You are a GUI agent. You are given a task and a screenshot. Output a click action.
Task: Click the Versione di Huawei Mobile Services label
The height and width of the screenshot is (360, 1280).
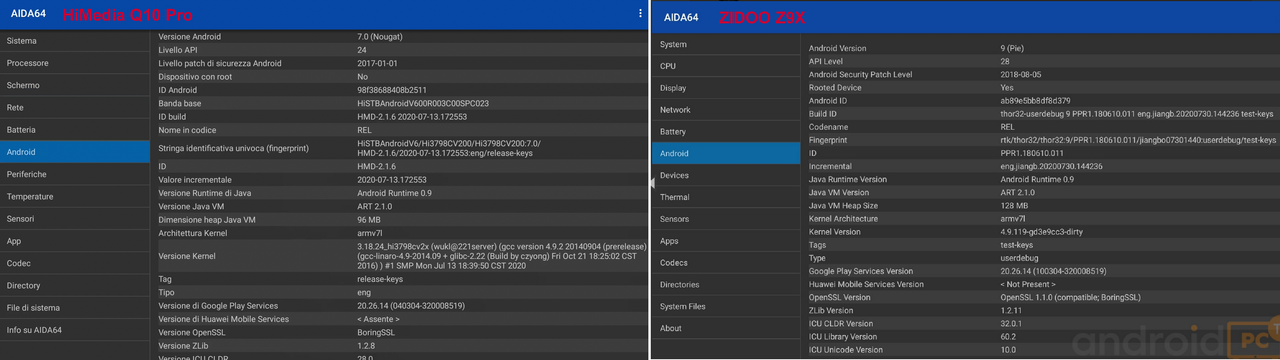tap(223, 319)
